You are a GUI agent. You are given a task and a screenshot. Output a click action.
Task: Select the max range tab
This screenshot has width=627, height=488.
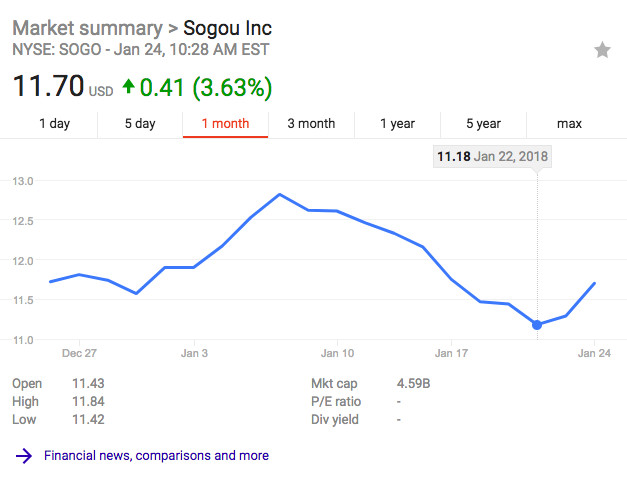point(569,124)
